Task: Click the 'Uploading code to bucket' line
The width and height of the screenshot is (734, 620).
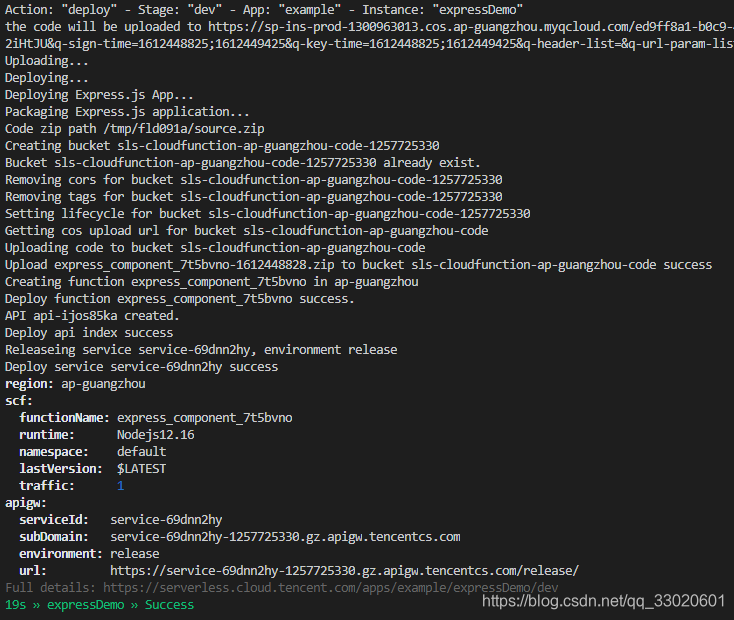Action: (215, 247)
